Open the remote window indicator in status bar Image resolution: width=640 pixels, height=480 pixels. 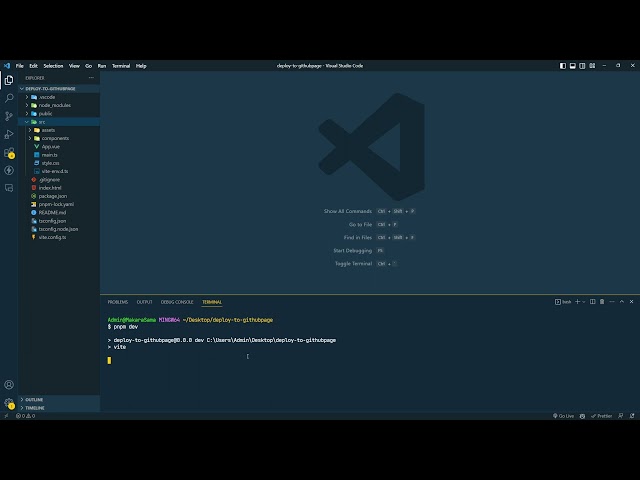(6, 416)
